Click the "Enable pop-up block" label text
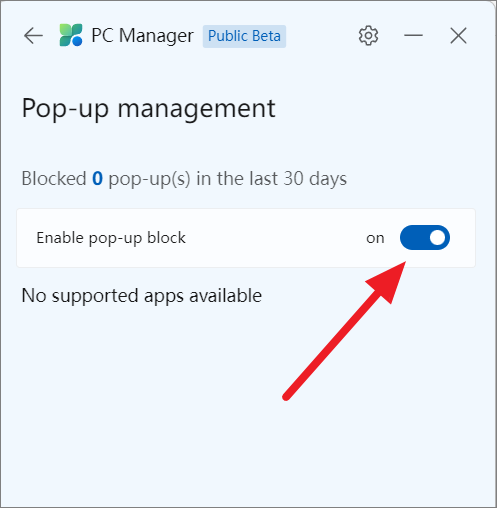This screenshot has height=508, width=497. [111, 238]
